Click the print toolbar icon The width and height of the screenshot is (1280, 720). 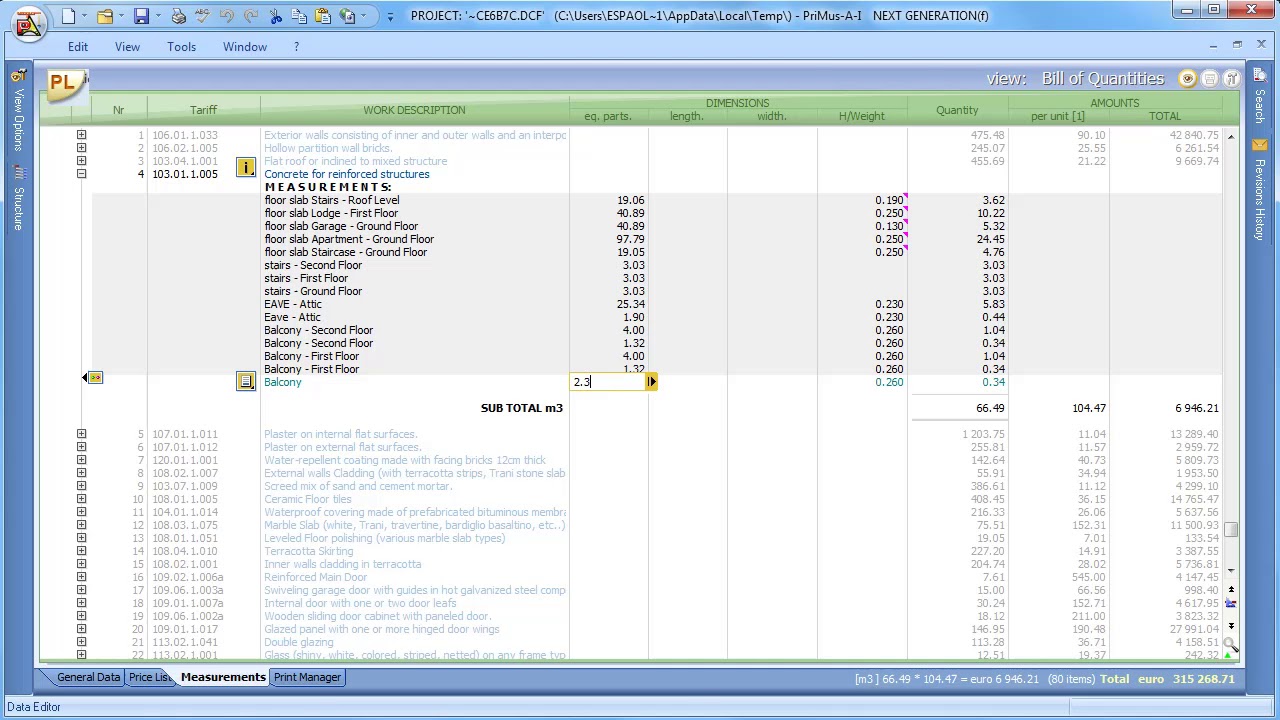coord(178,16)
